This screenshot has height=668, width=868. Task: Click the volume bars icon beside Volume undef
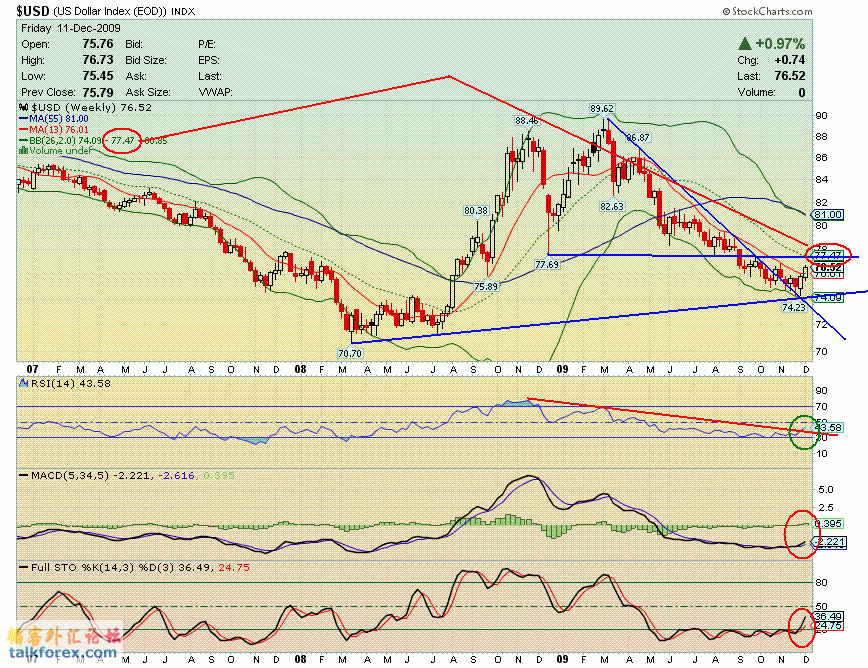[x=24, y=150]
